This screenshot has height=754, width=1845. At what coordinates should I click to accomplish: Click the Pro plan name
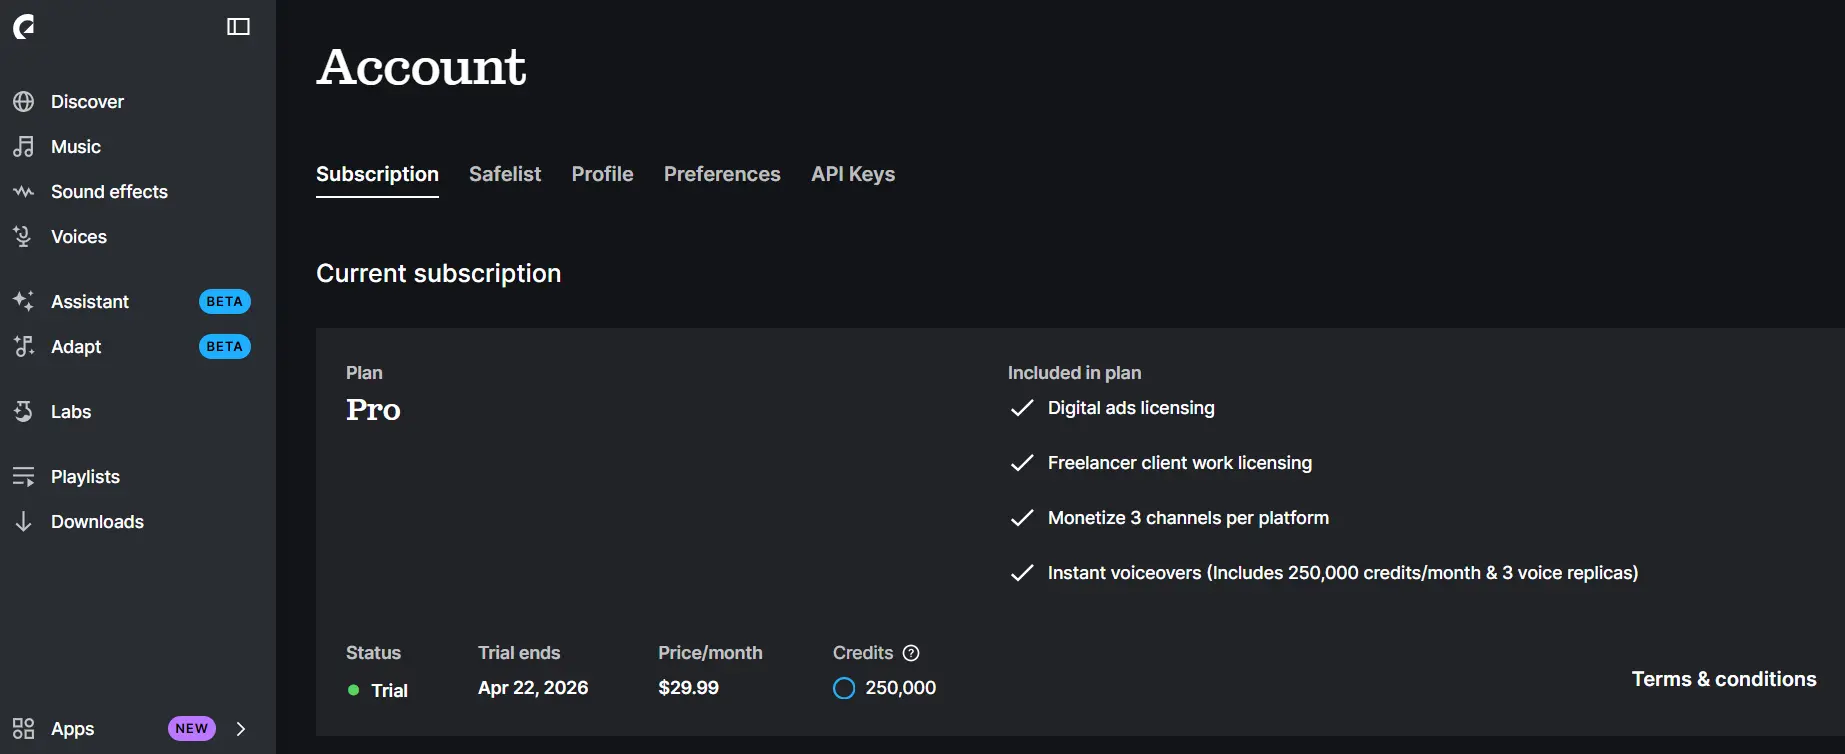[373, 410]
